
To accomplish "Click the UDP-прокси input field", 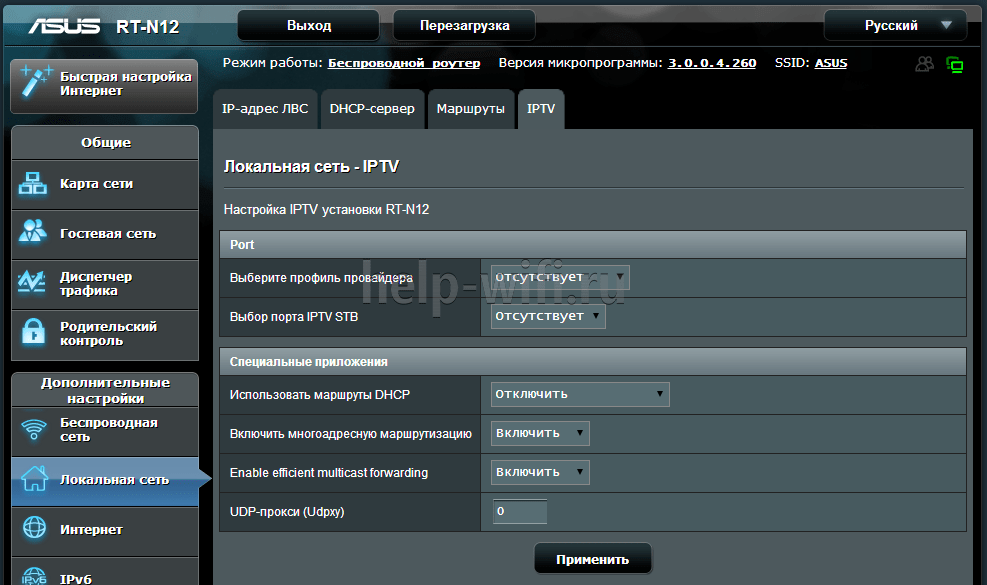I will [x=520, y=512].
